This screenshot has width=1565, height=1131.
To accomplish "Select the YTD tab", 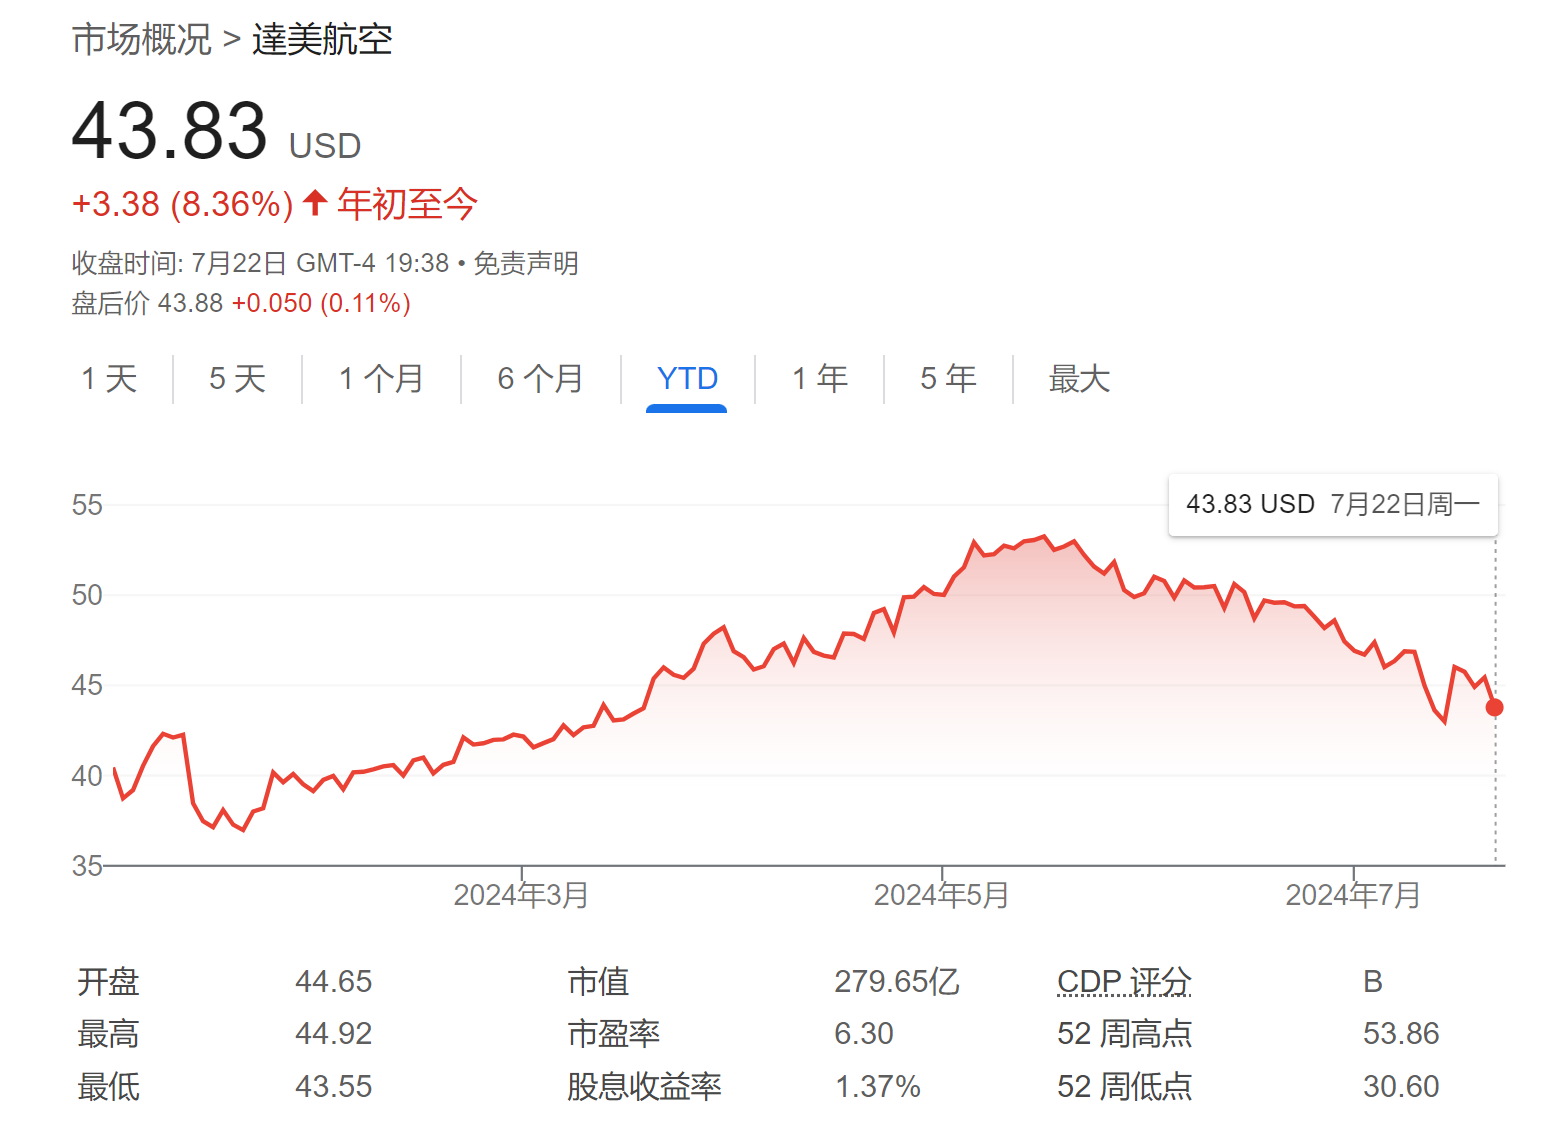I will pos(687,379).
